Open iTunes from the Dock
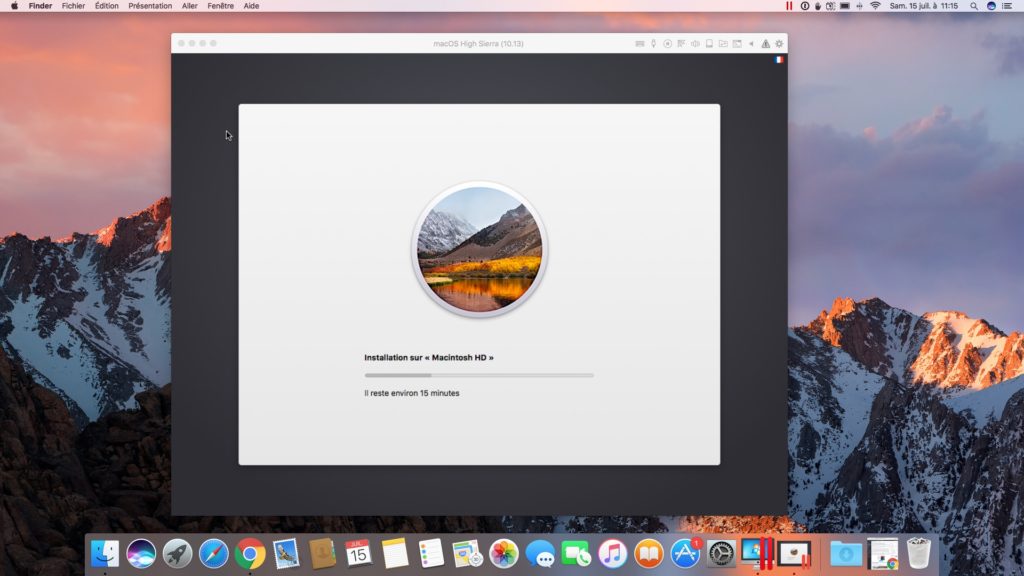 (613, 554)
